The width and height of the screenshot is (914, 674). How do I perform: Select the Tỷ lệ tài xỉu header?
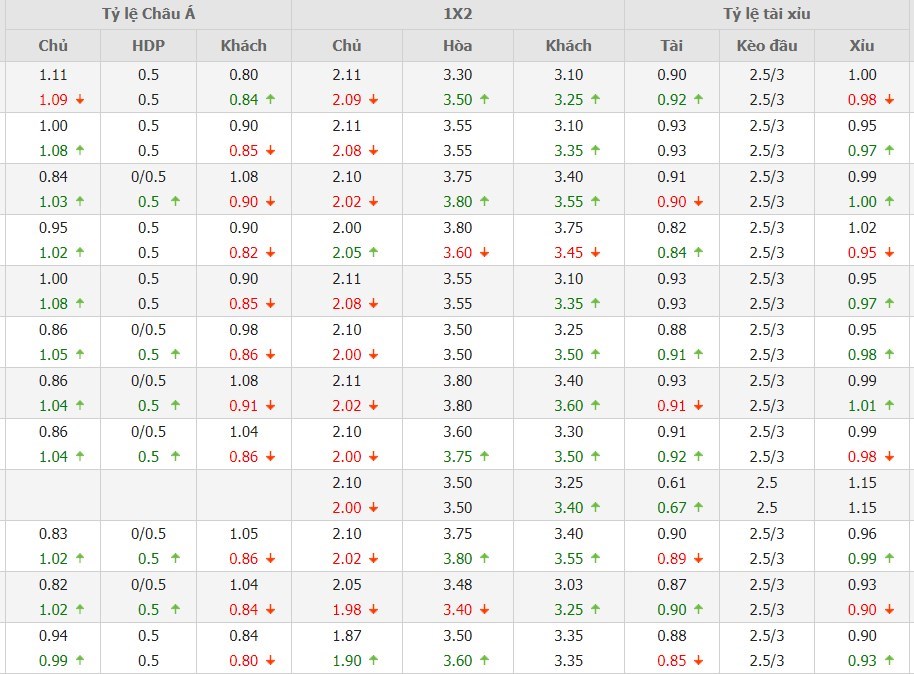(768, 14)
